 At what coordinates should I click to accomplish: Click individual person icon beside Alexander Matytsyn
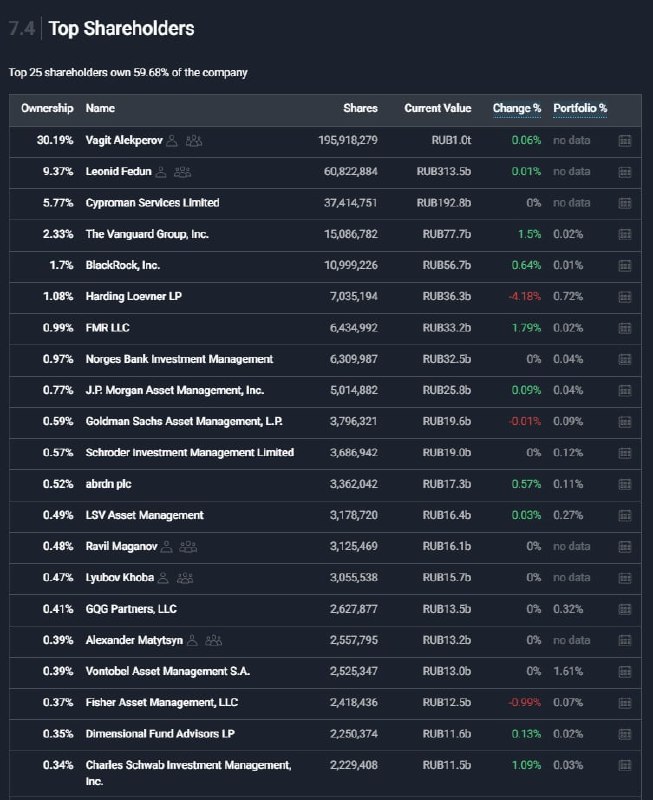(192, 640)
